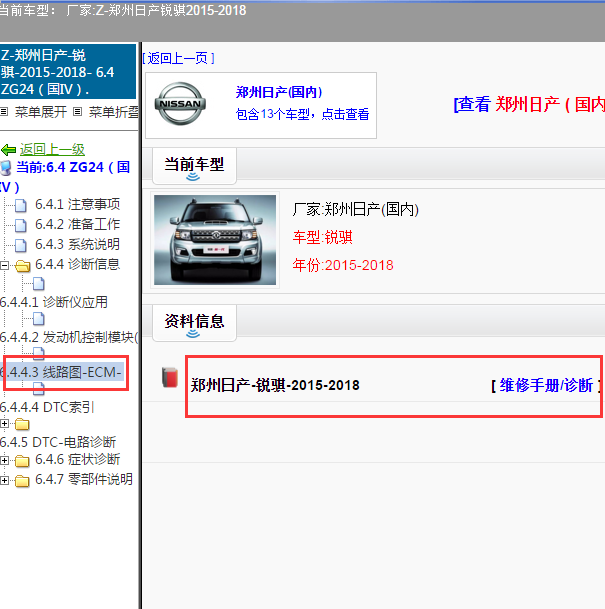Click 菜单展开 to expand the menu
605x609 pixels.
tap(41, 112)
